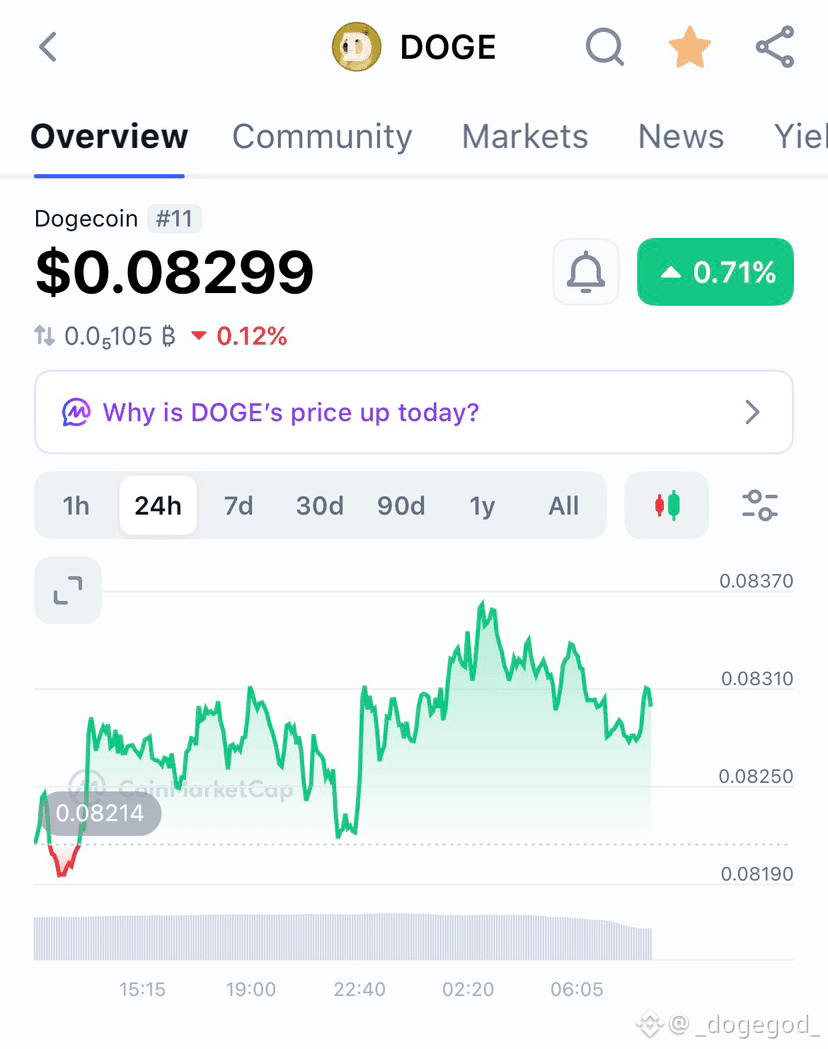Tap the share icon

point(775,47)
